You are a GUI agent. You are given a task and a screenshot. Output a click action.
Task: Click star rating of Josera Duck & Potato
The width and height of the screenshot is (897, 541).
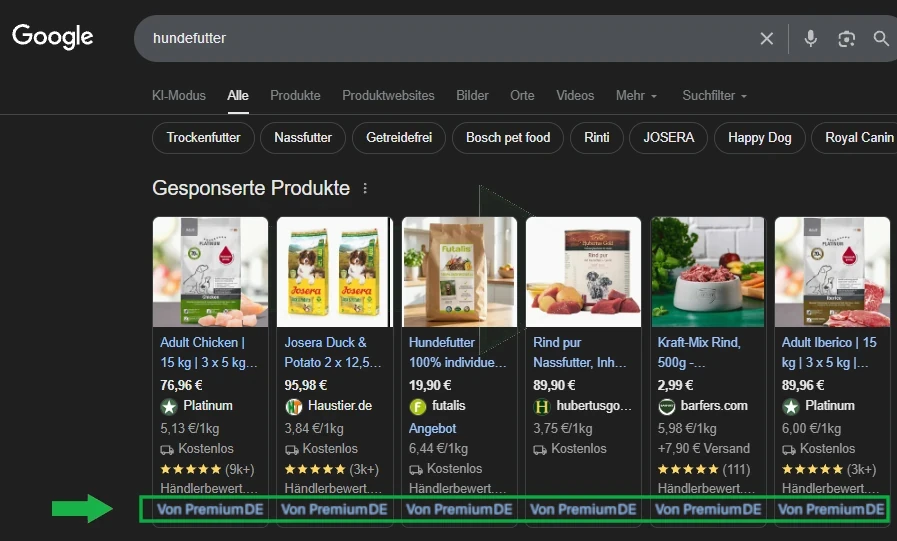[x=315, y=470]
